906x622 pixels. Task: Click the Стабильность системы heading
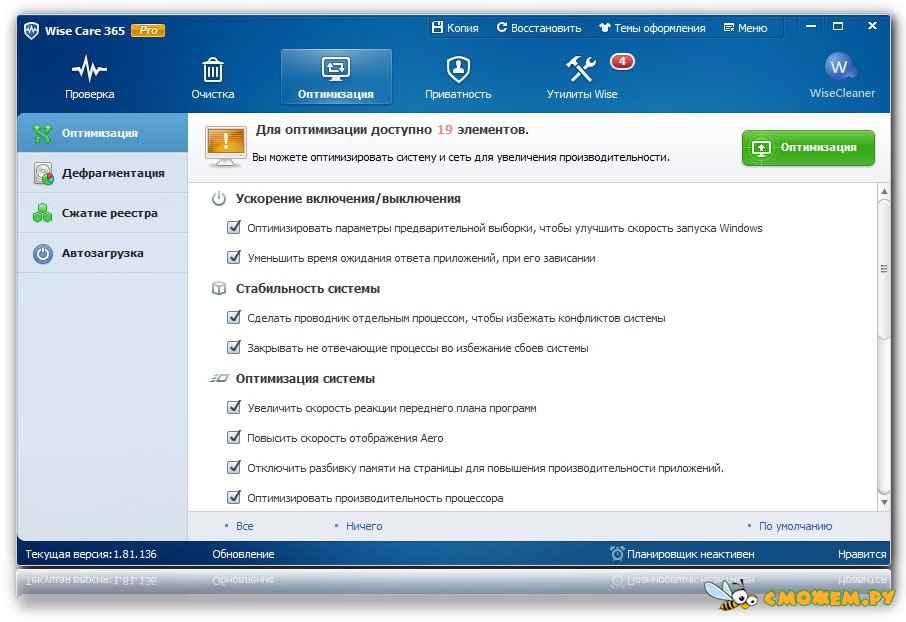click(307, 288)
